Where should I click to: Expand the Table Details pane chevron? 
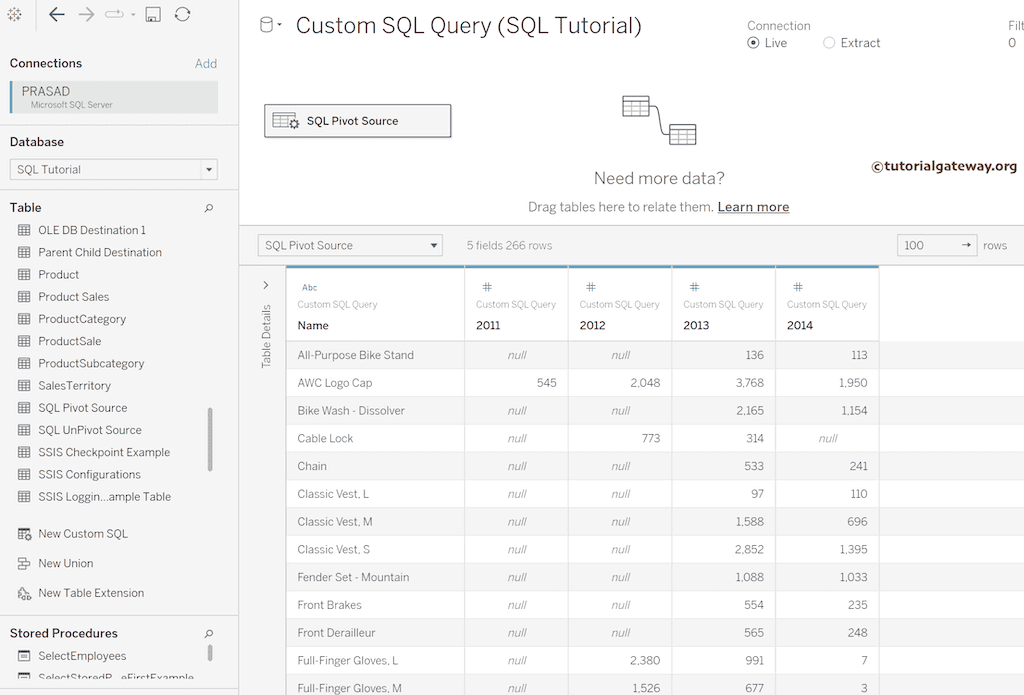point(266,286)
